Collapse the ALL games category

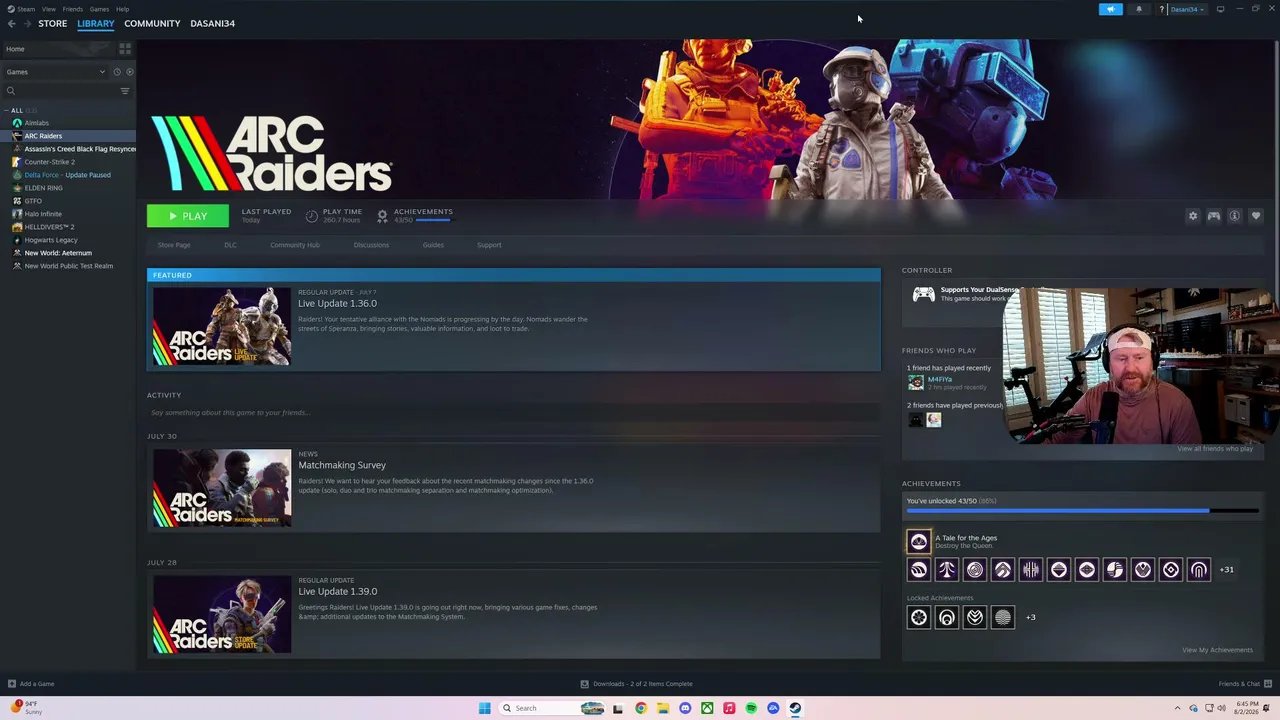pyautogui.click(x=6, y=110)
